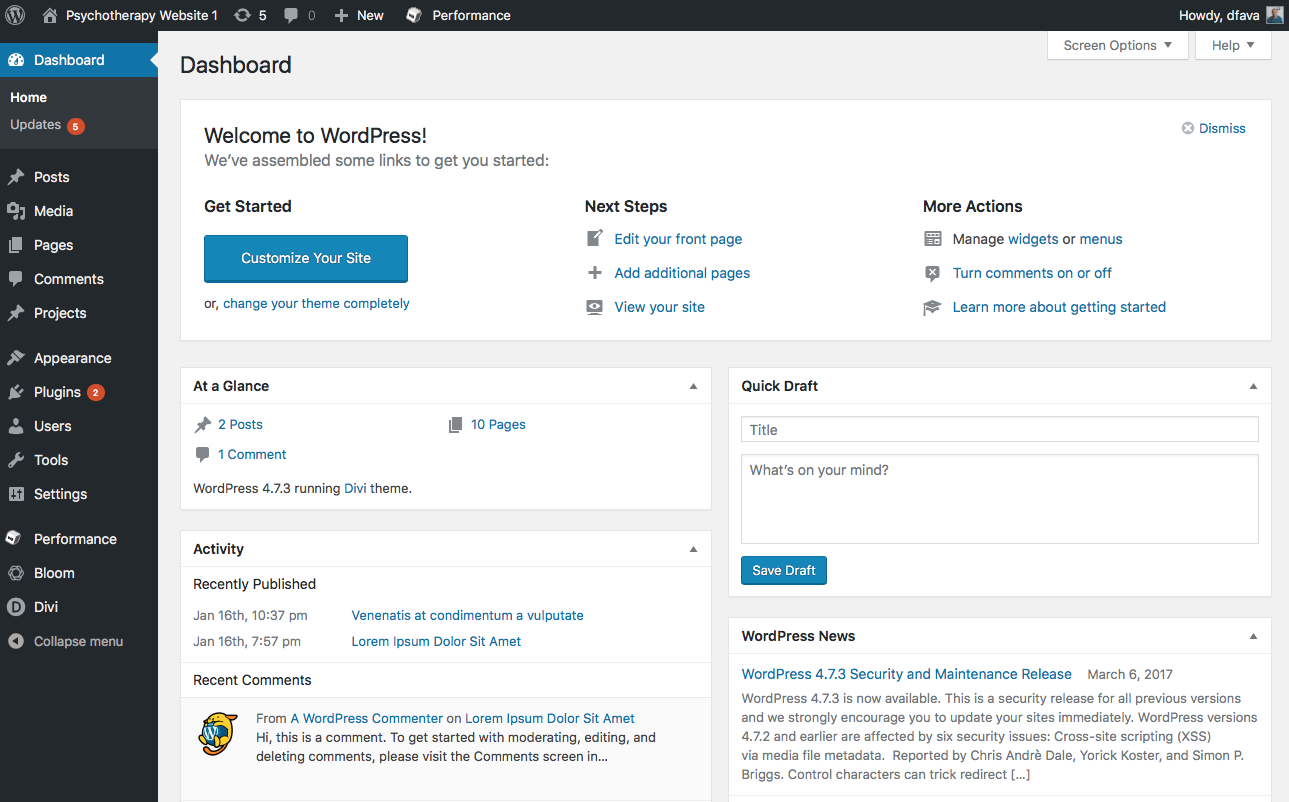This screenshot has height=802, width=1289.
Task: Open the 1 Comment link
Action: 252,454
